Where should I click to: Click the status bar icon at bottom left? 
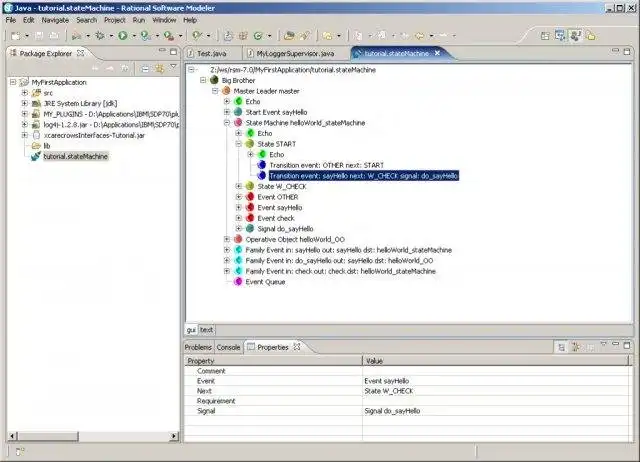[20, 451]
